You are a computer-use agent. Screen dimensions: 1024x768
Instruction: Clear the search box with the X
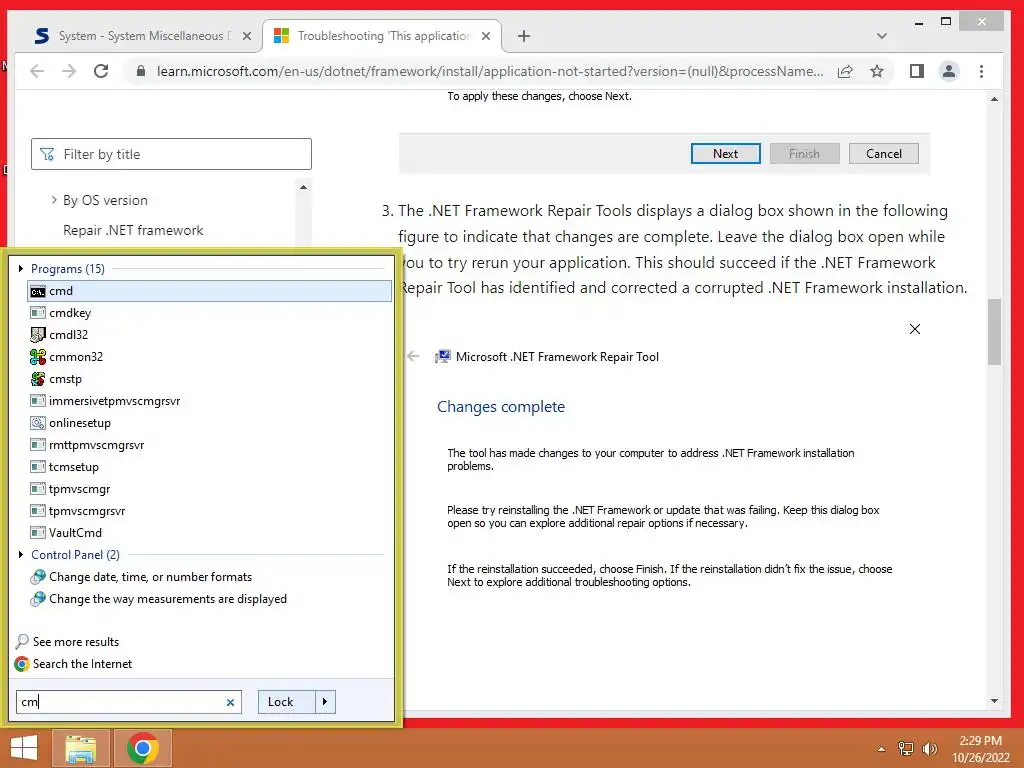pos(230,703)
